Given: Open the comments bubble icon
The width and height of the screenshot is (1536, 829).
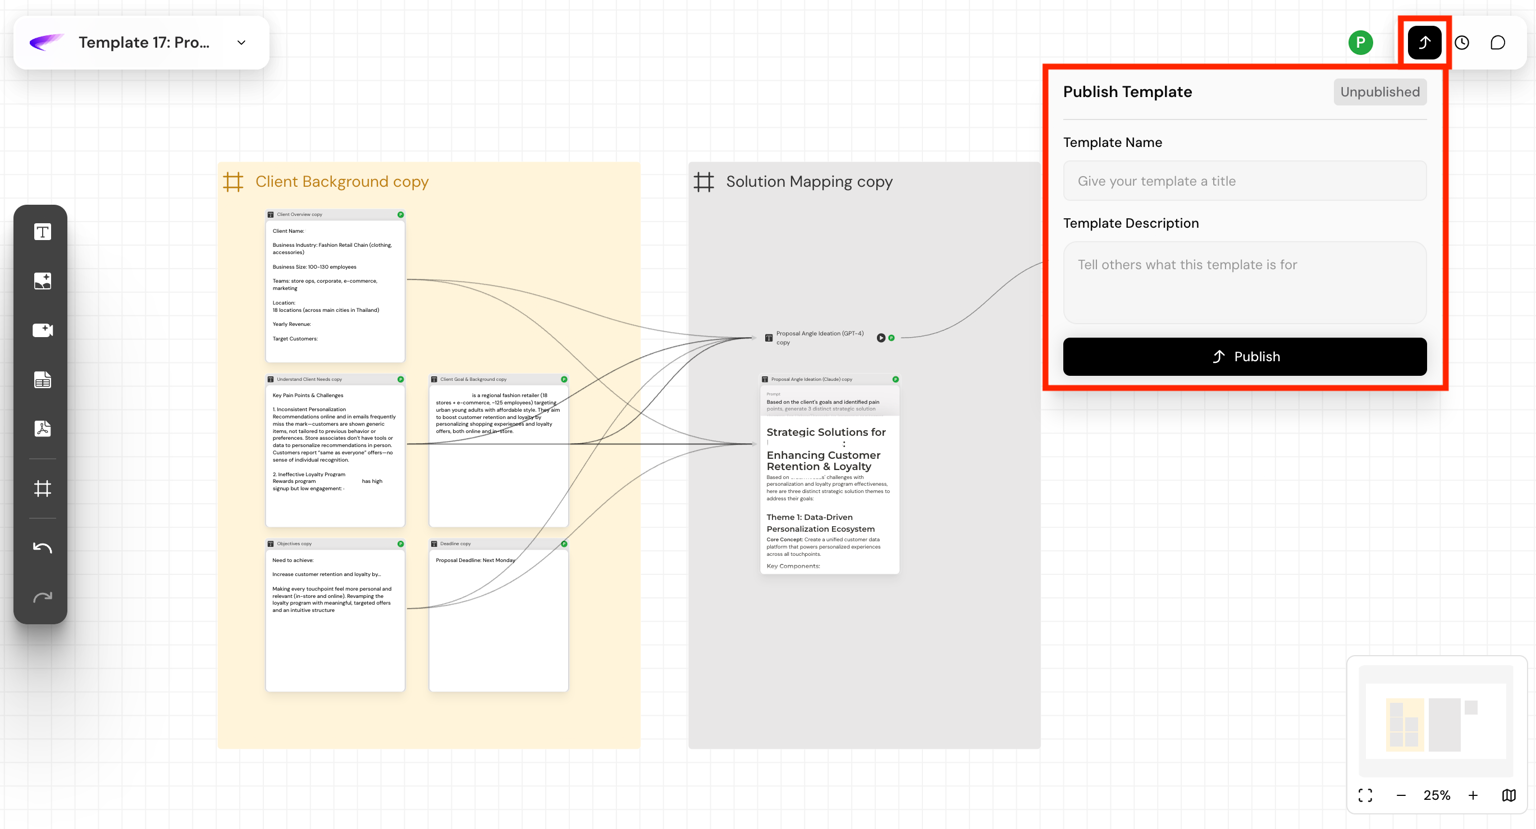Looking at the screenshot, I should coord(1498,43).
